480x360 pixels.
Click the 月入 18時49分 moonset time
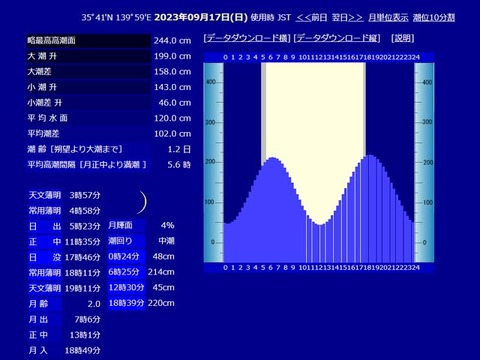pyautogui.click(x=82, y=350)
